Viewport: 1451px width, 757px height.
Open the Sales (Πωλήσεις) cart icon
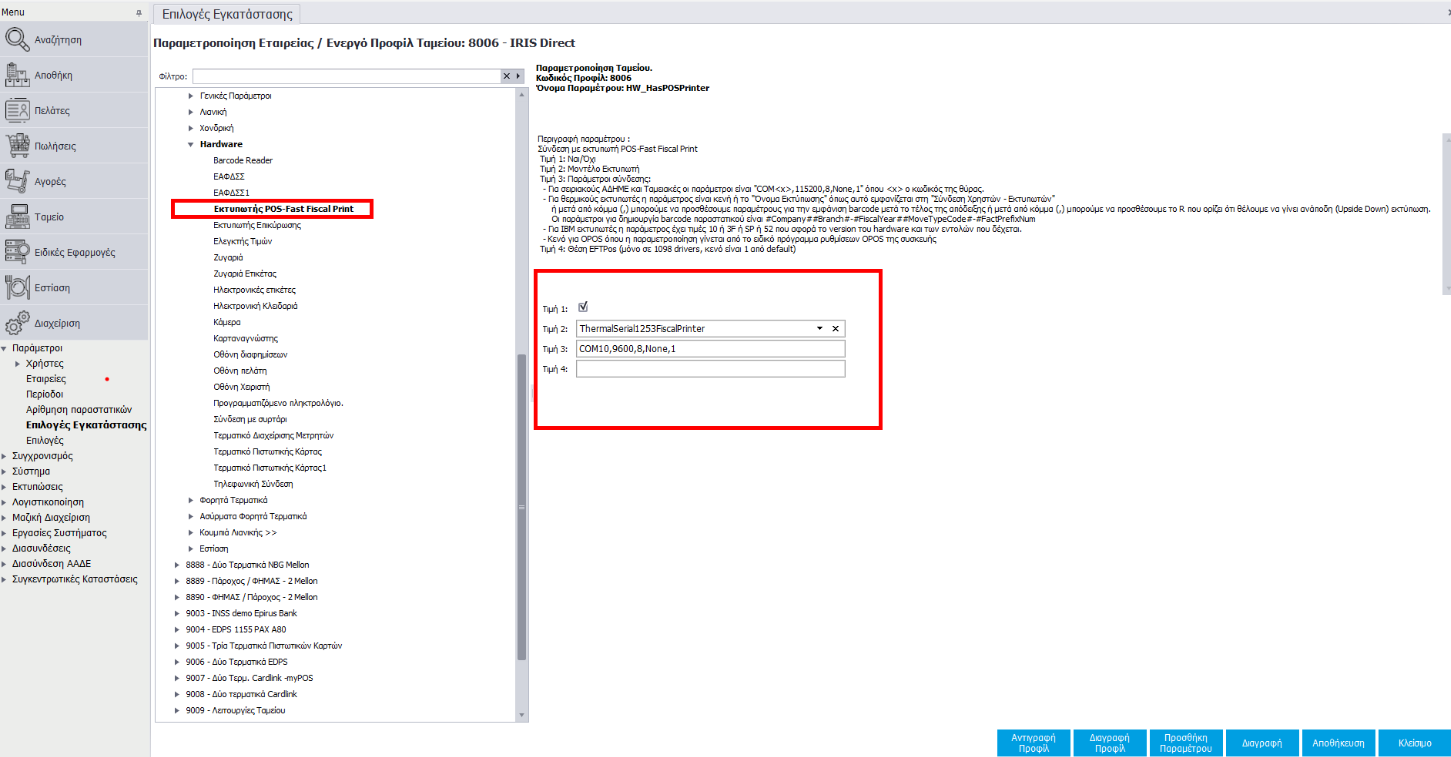click(x=18, y=146)
